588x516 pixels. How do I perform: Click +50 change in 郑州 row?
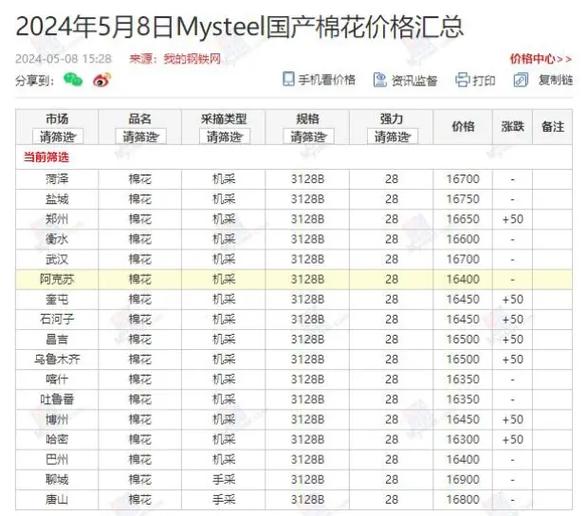(x=513, y=219)
